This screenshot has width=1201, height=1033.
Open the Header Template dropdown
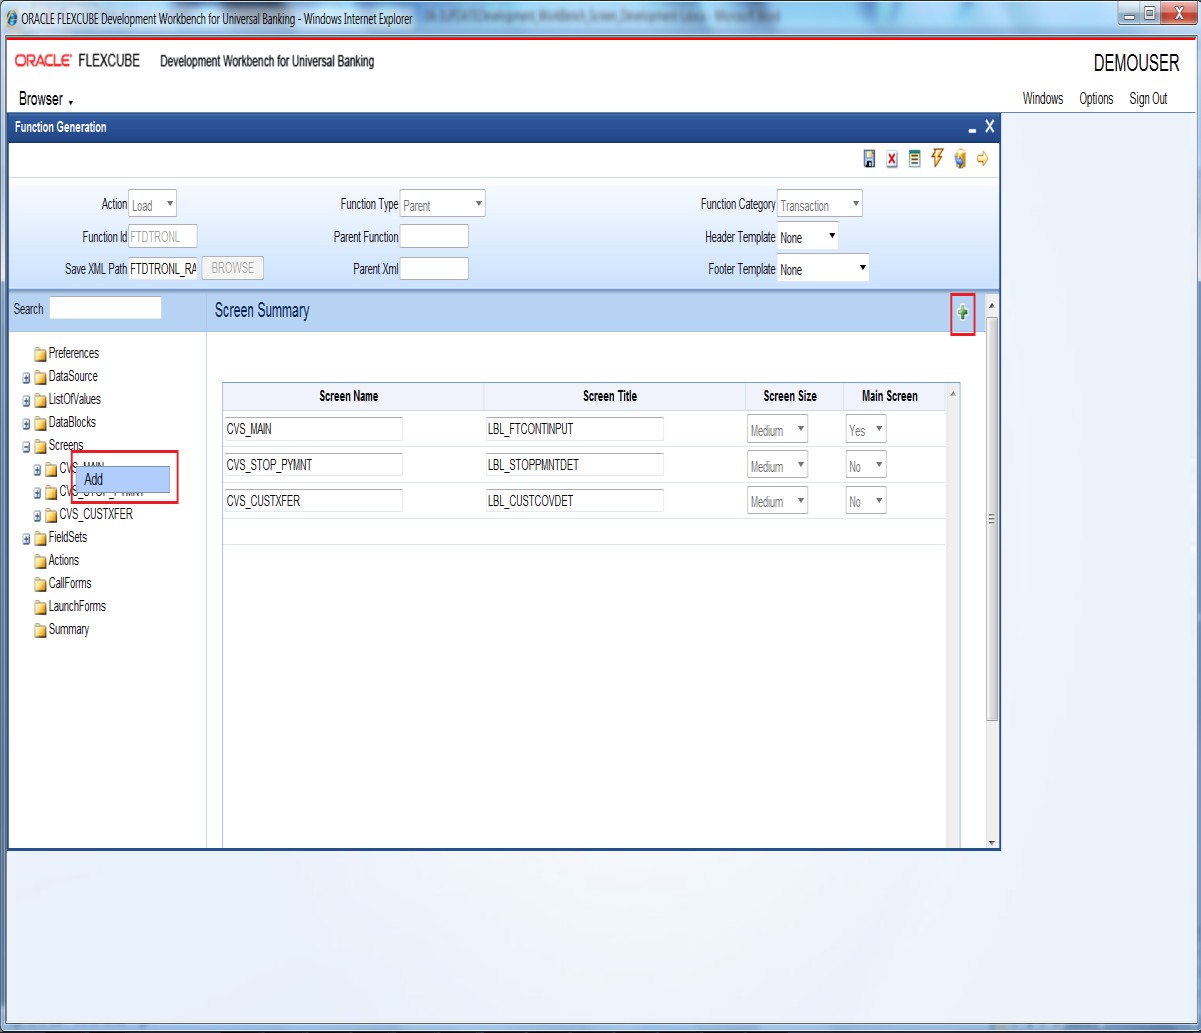808,237
